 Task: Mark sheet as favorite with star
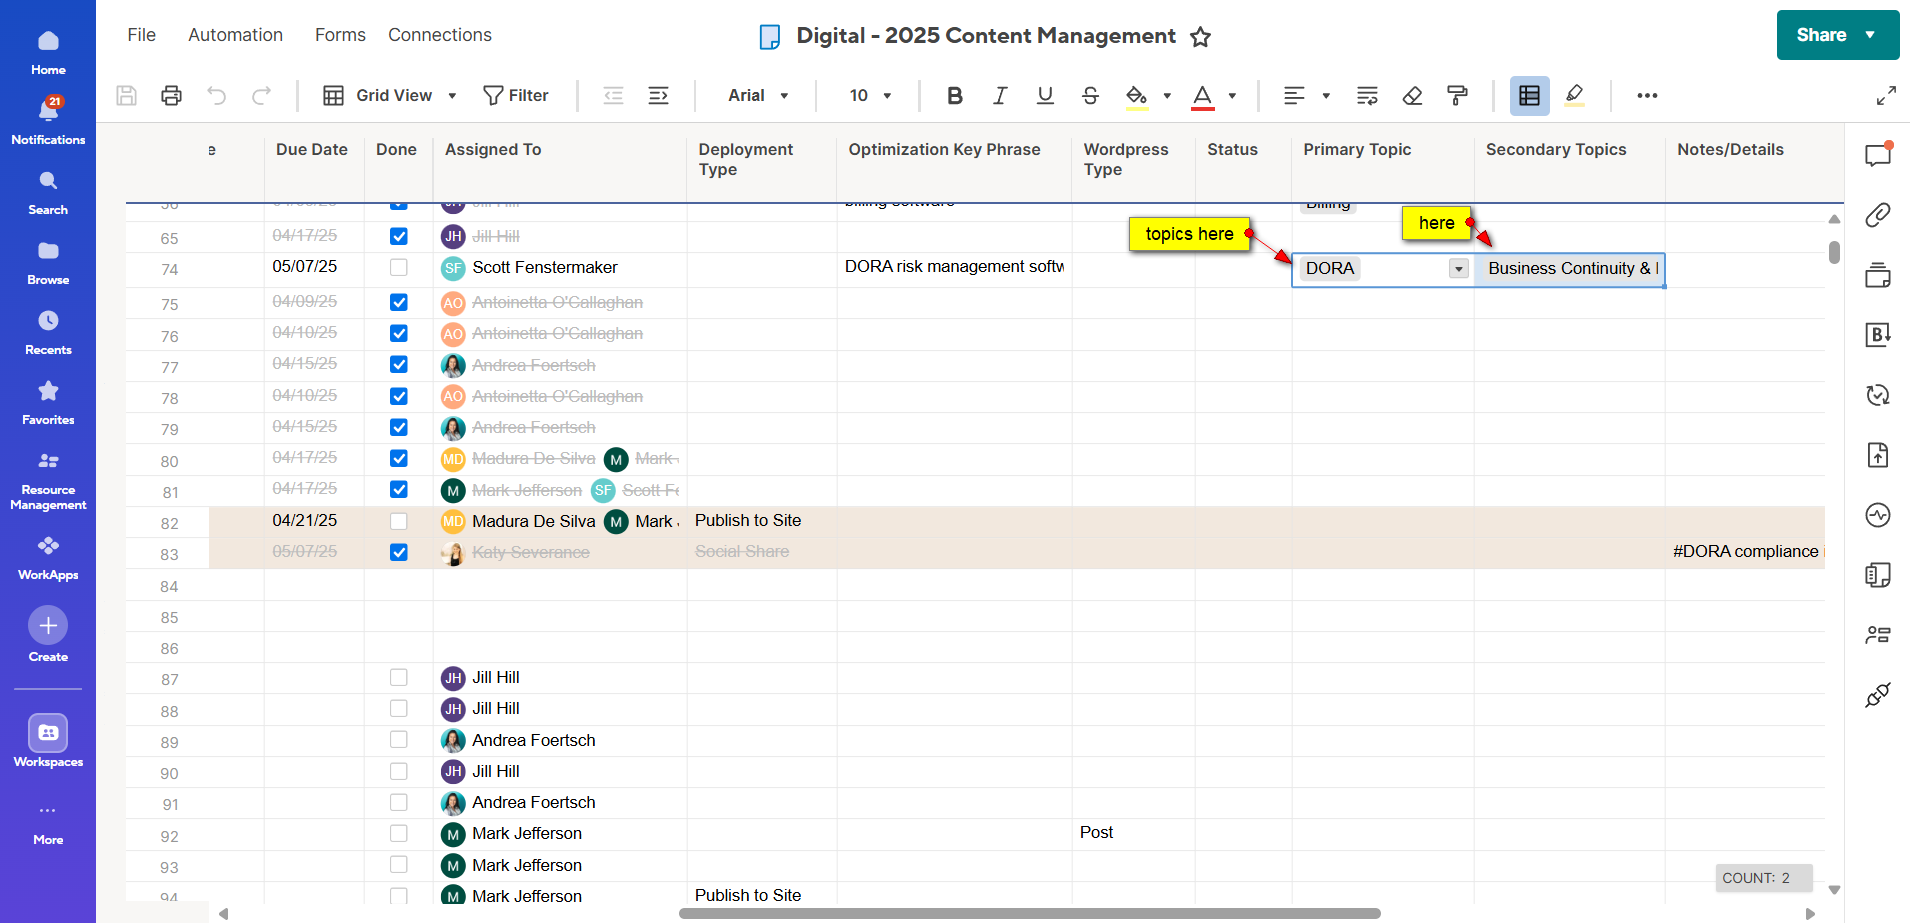(1200, 37)
